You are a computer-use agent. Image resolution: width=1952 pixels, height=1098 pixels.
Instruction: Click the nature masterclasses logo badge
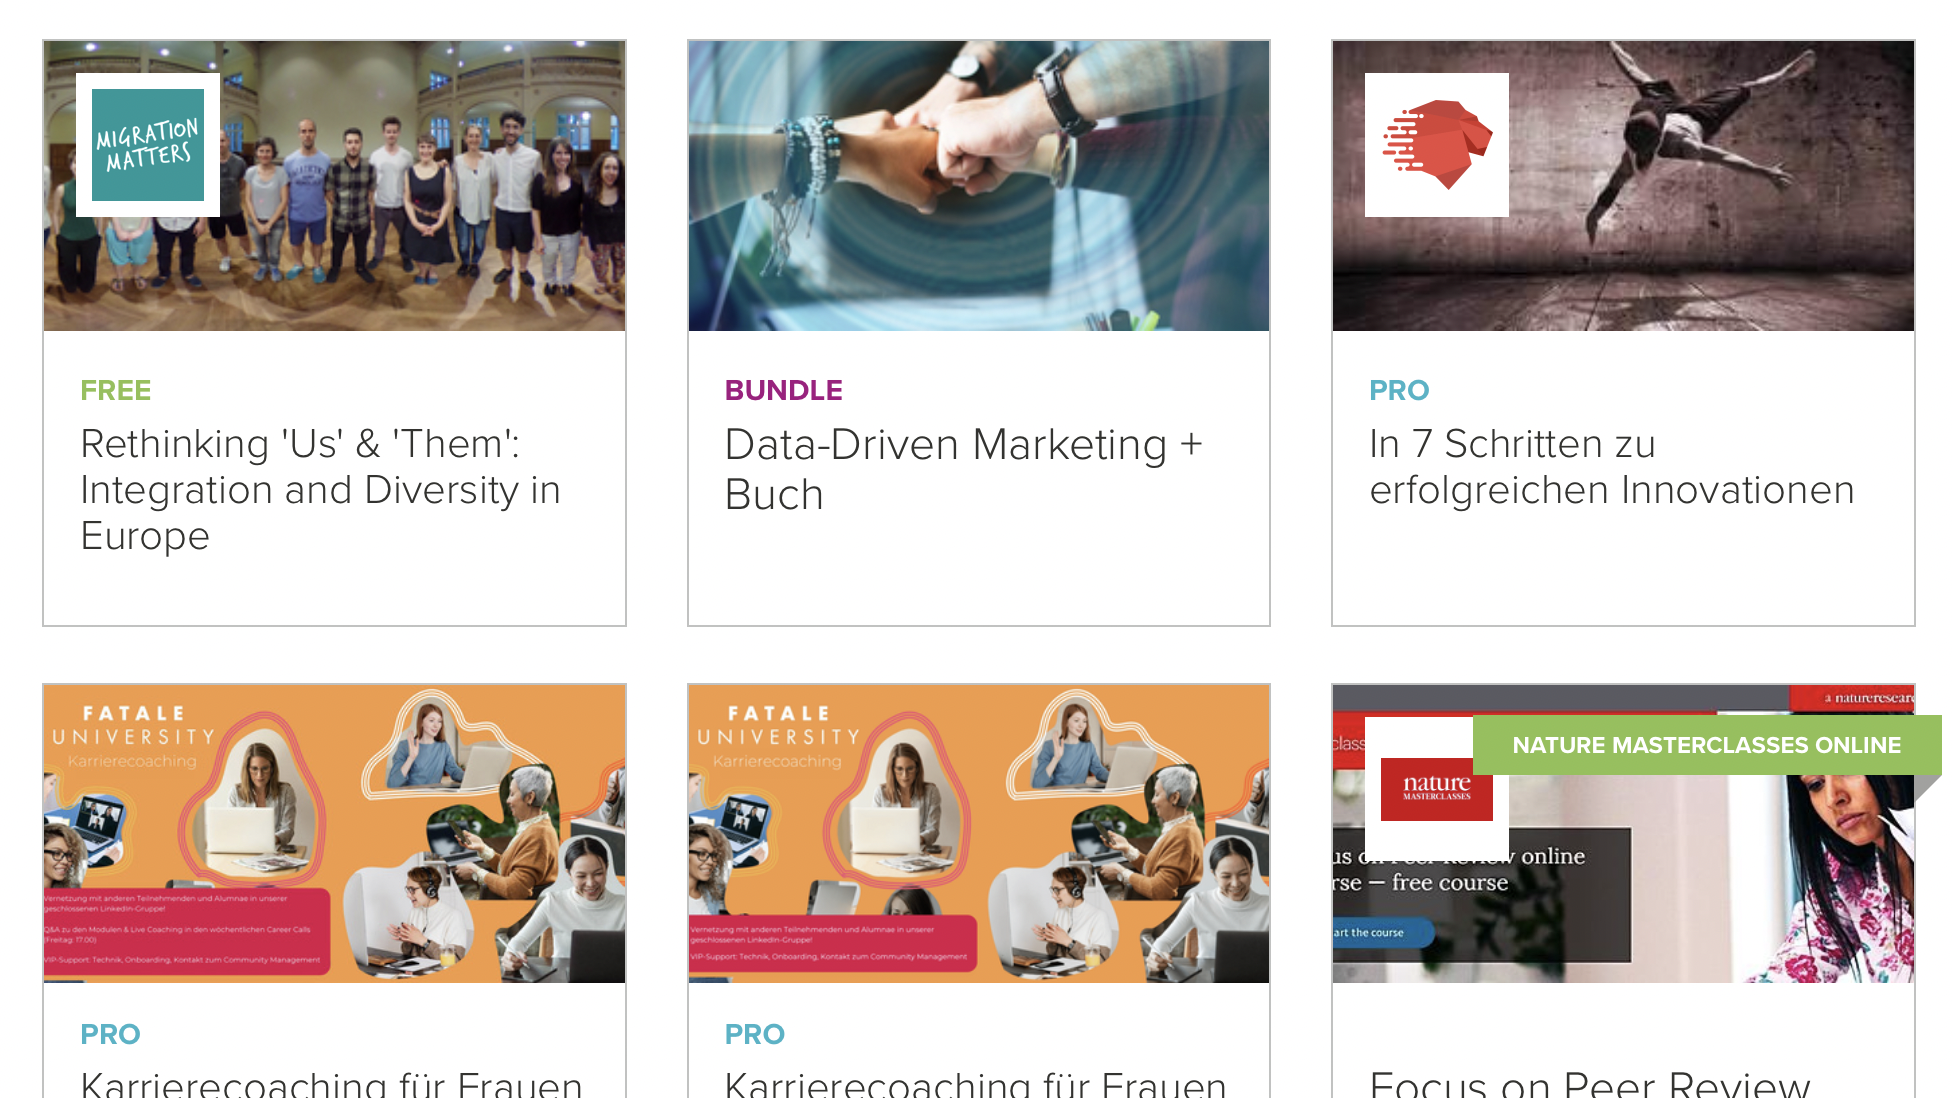coord(1436,789)
